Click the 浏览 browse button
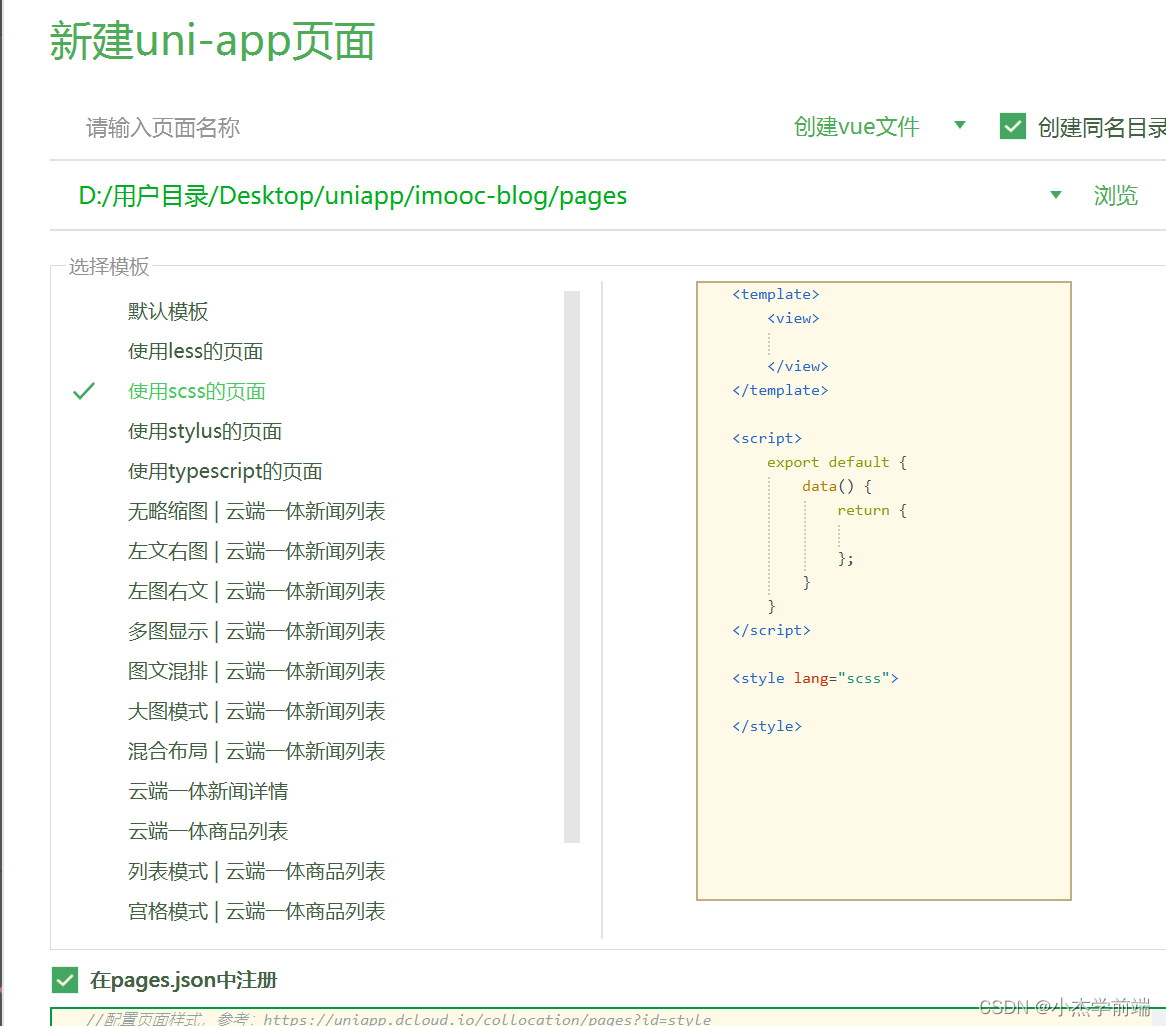The height and width of the screenshot is (1026, 1166). 1115,196
